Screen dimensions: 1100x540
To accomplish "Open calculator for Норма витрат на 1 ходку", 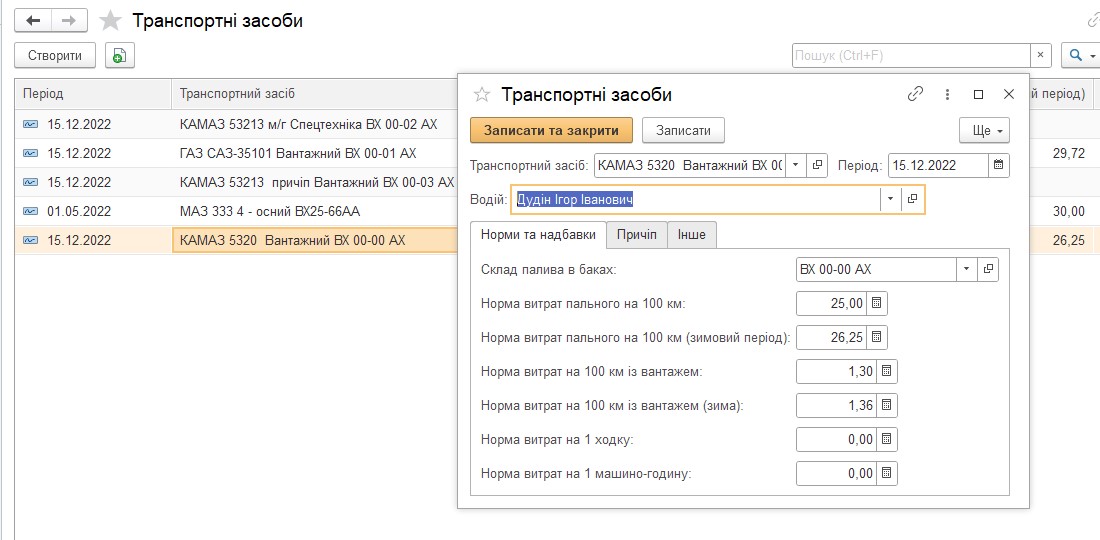I will click(888, 440).
